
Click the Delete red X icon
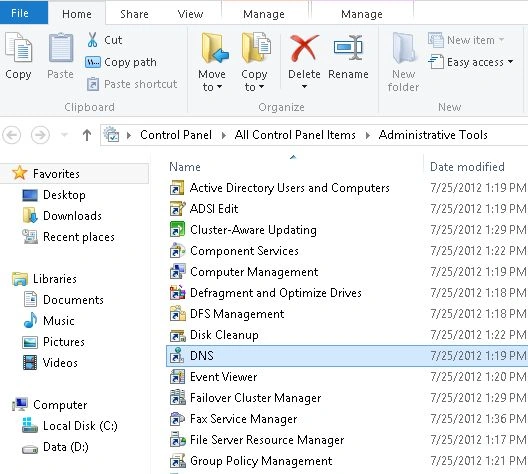click(x=304, y=48)
